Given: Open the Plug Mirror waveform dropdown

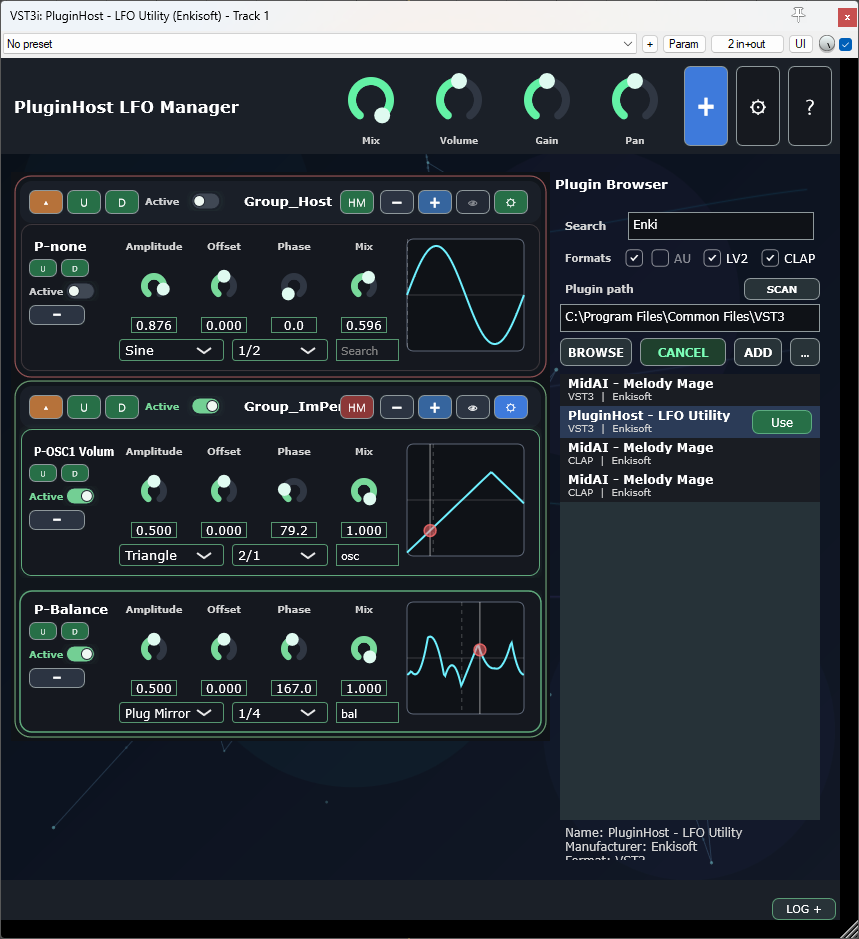Looking at the screenshot, I should (x=171, y=713).
